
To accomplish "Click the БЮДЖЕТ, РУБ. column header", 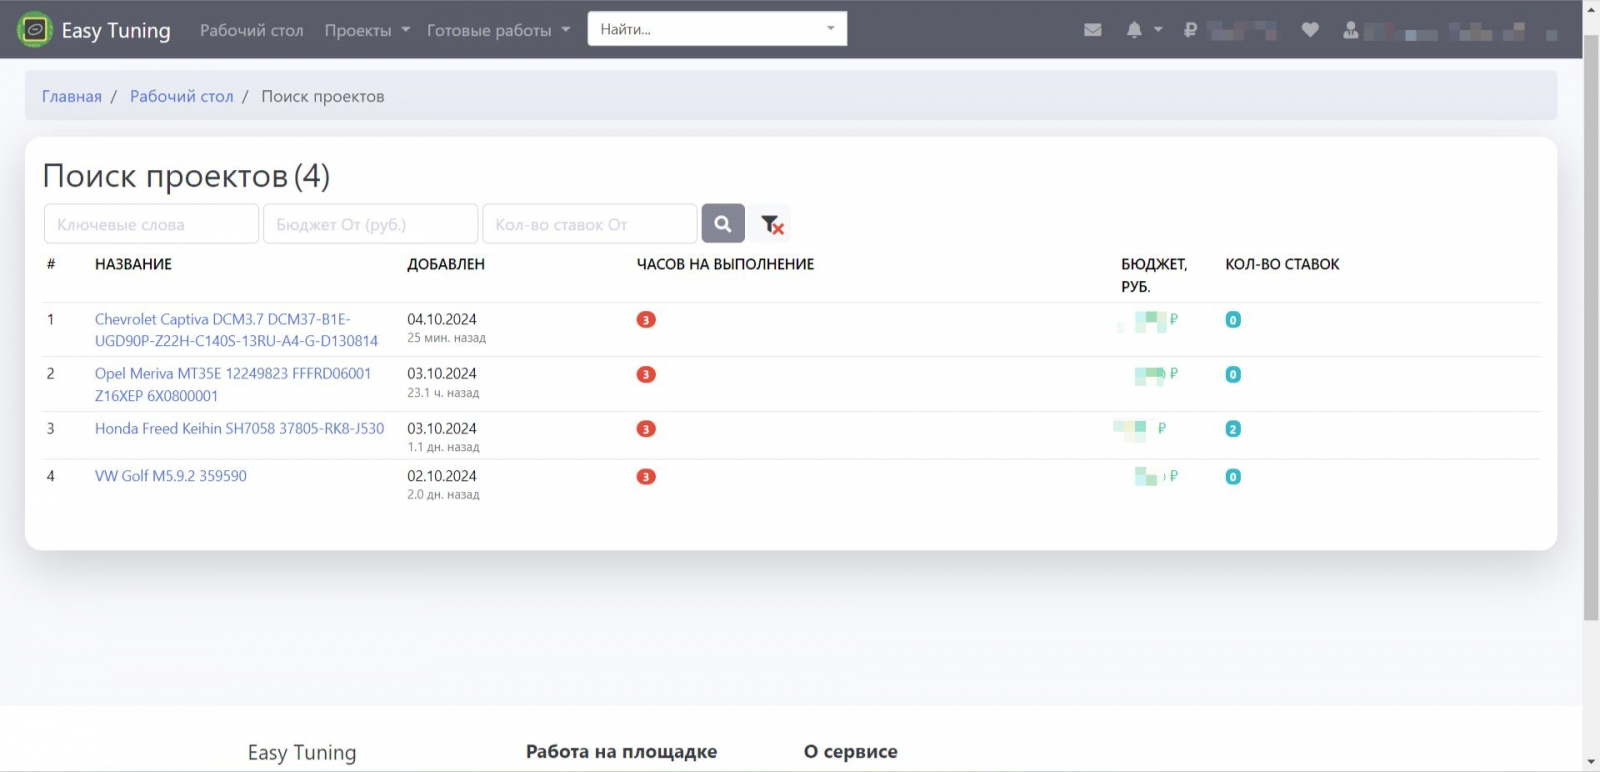I will [1154, 275].
